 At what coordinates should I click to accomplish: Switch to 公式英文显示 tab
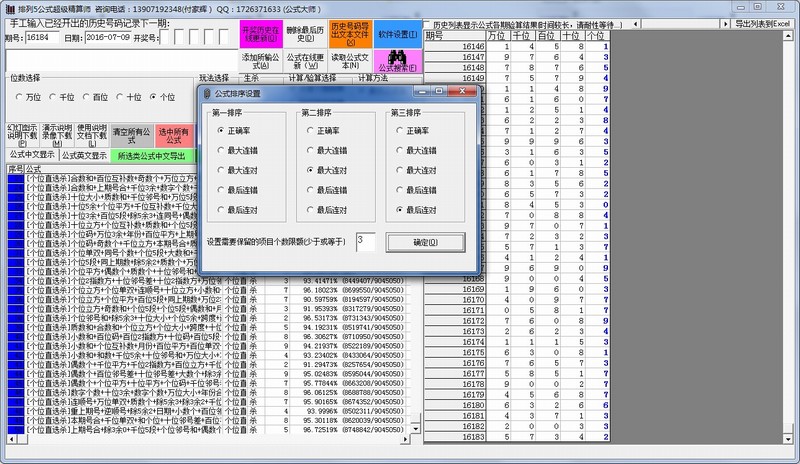pyautogui.click(x=84, y=155)
